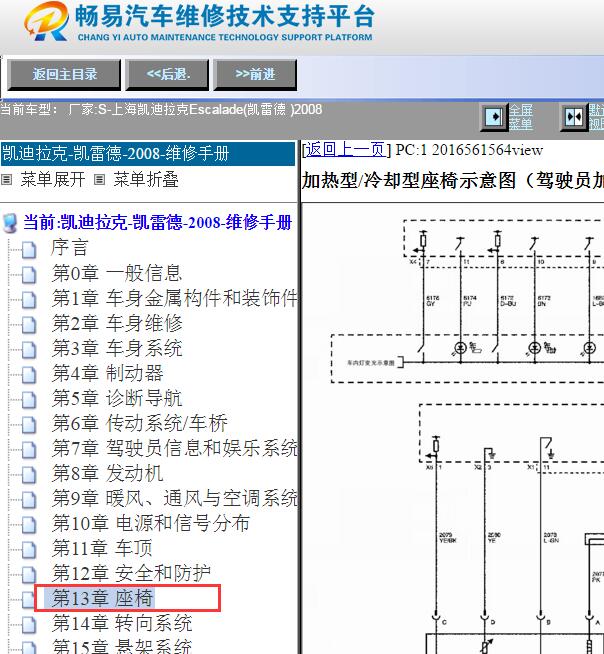Open 第3章 车身系统
The width and height of the screenshot is (604, 654).
[117, 348]
